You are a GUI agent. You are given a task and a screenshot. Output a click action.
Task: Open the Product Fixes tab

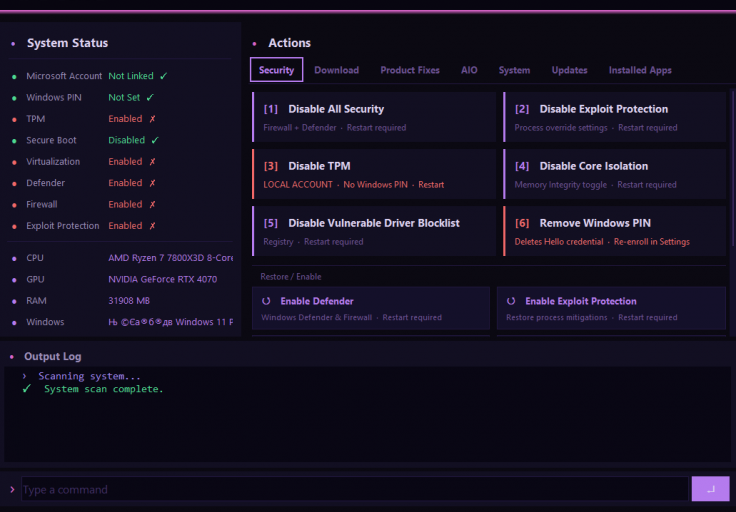pyautogui.click(x=410, y=70)
